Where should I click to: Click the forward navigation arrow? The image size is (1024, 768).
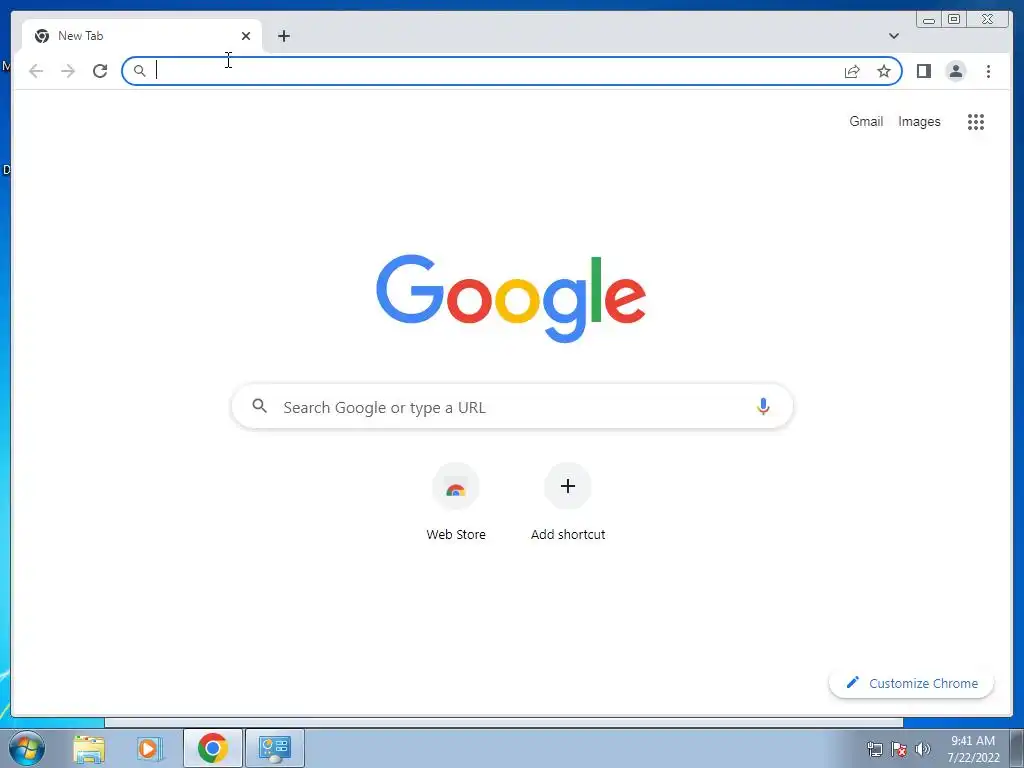coord(68,71)
